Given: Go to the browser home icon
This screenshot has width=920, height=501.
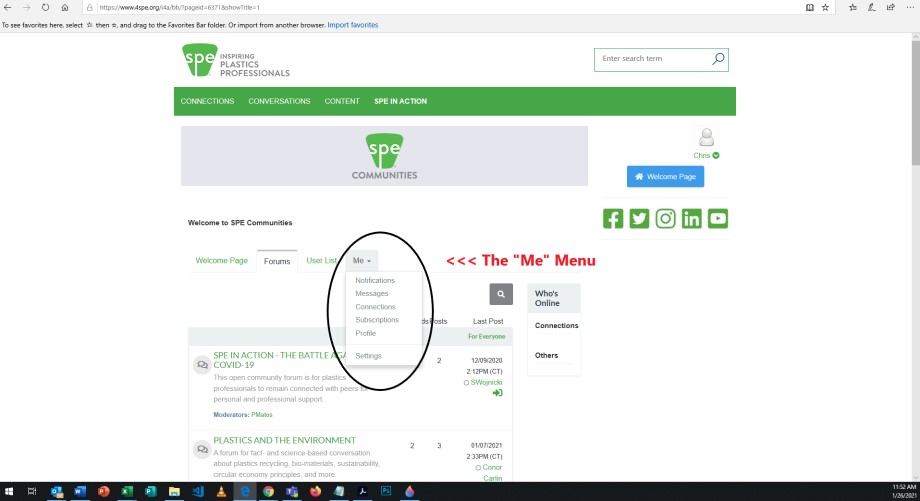Looking at the screenshot, I should 65,8.
